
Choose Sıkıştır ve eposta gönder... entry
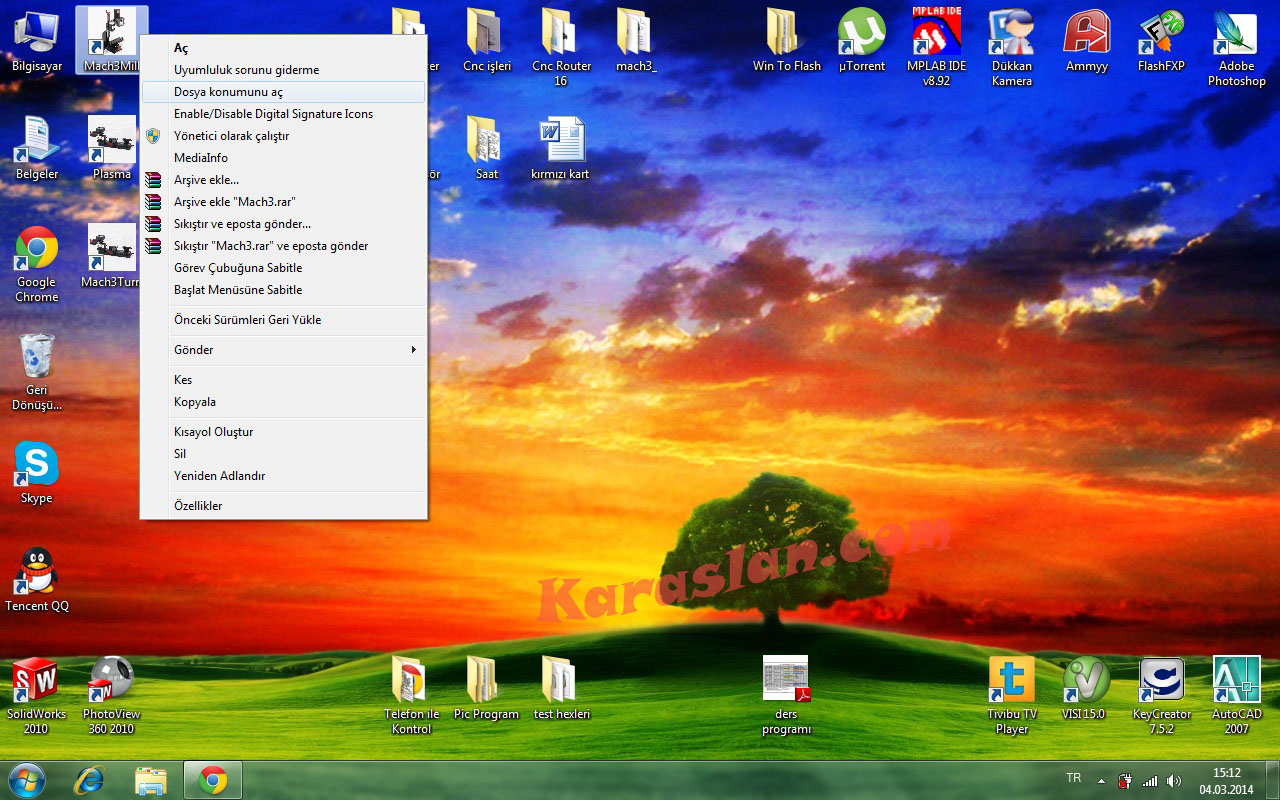coord(284,224)
